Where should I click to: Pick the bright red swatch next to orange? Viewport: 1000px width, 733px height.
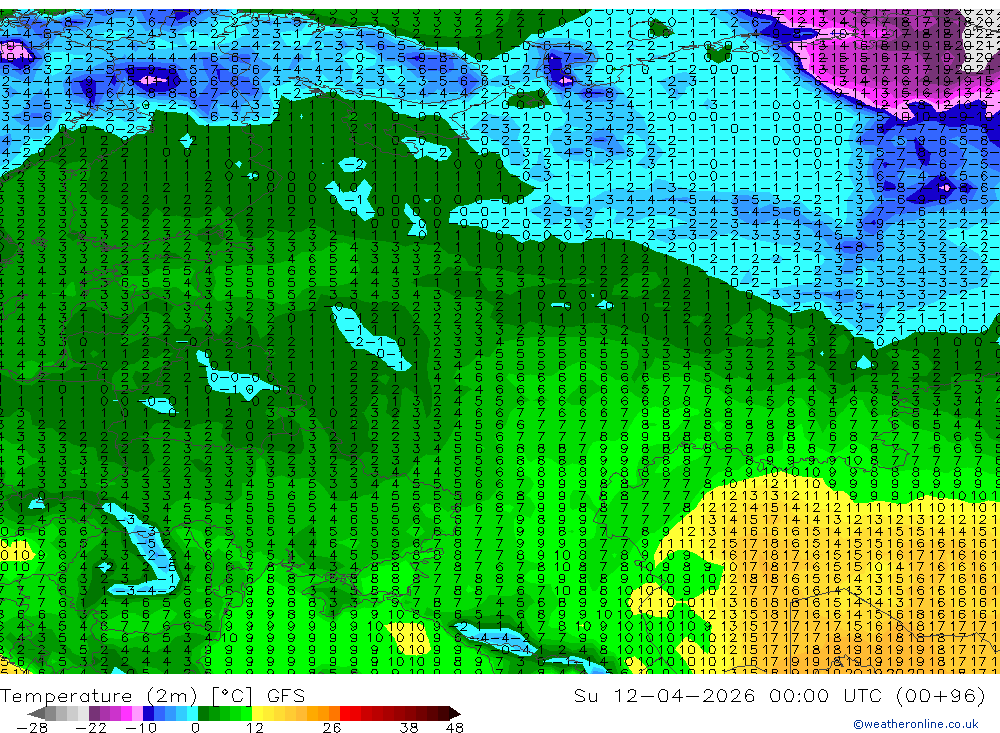click(345, 714)
